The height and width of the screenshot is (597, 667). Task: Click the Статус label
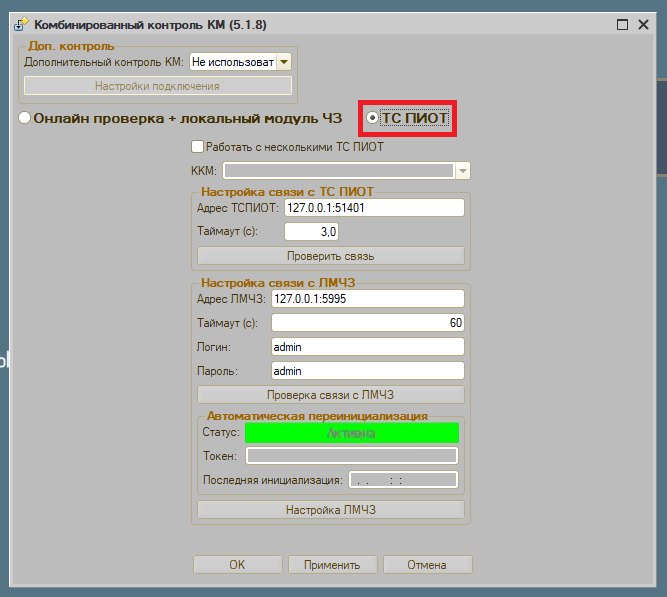(x=221, y=432)
